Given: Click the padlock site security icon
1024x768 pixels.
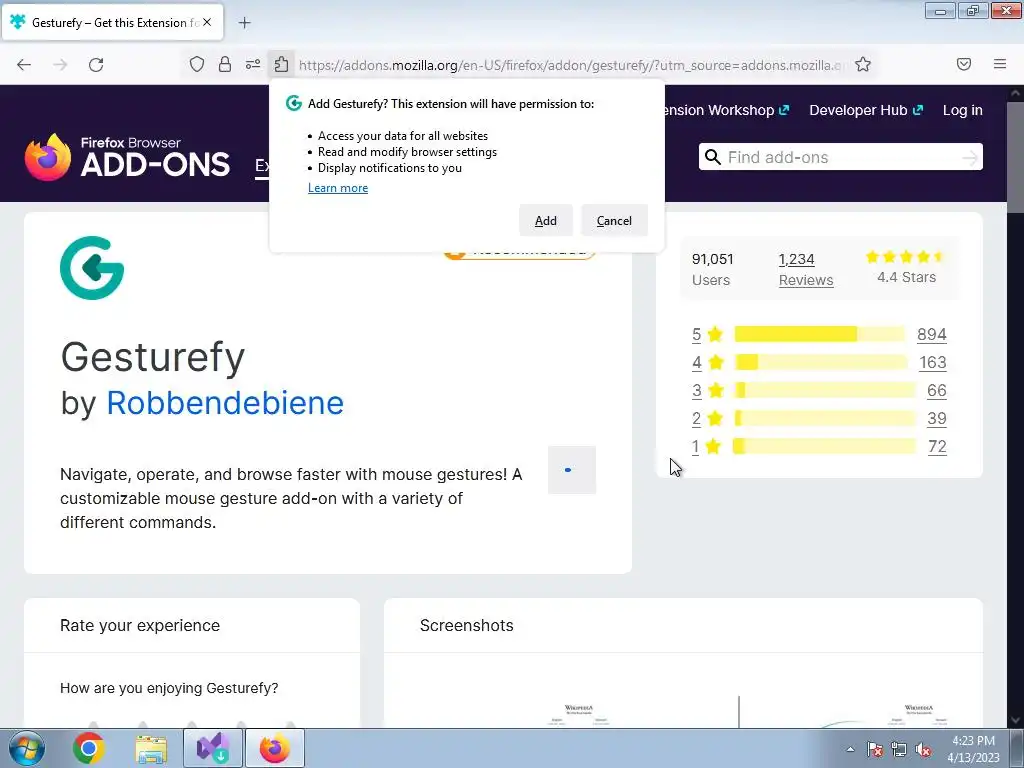Looking at the screenshot, I should [x=225, y=64].
